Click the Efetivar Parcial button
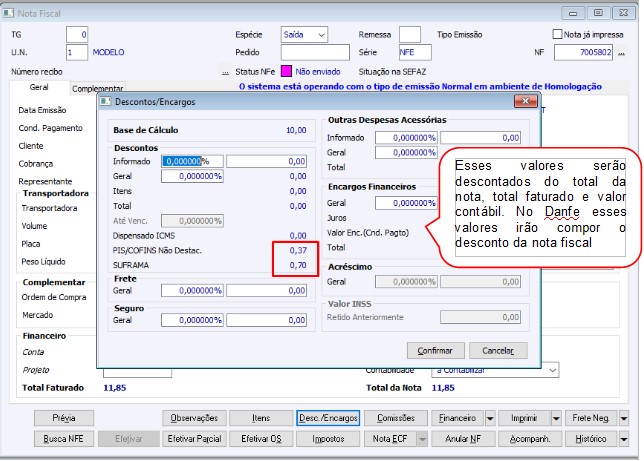The image size is (644, 461). pyautogui.click(x=194, y=439)
